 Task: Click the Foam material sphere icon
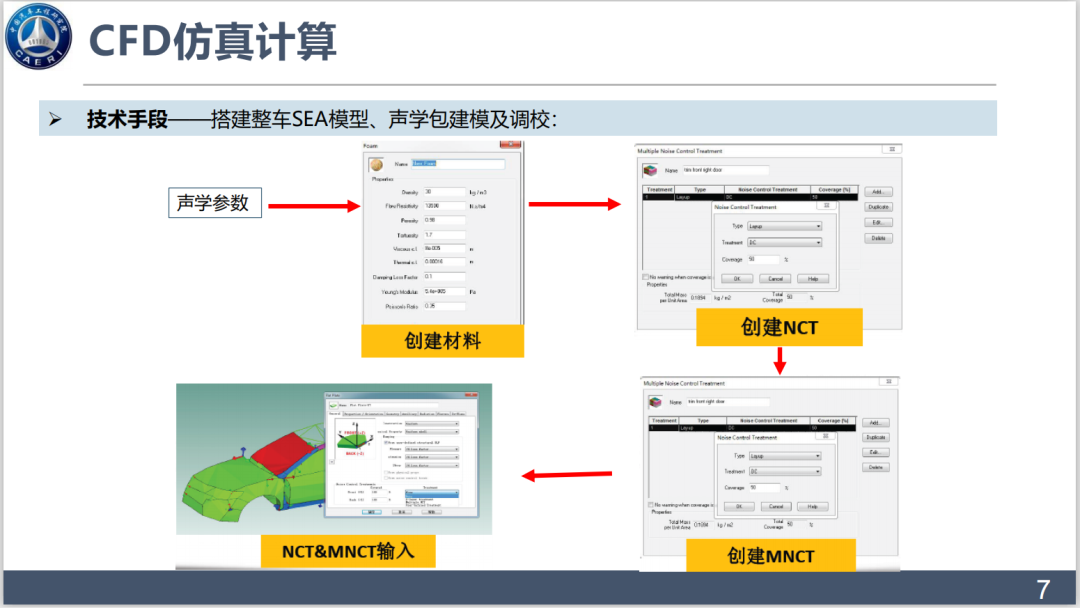377,165
